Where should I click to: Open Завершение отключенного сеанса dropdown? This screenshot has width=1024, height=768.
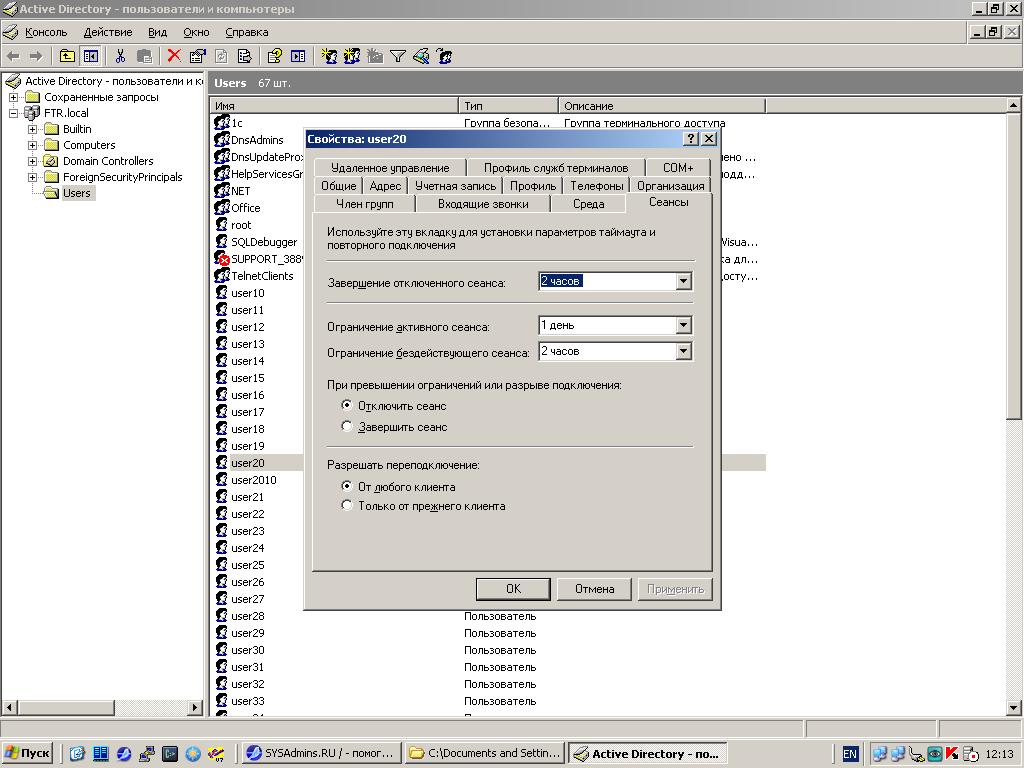click(x=684, y=281)
